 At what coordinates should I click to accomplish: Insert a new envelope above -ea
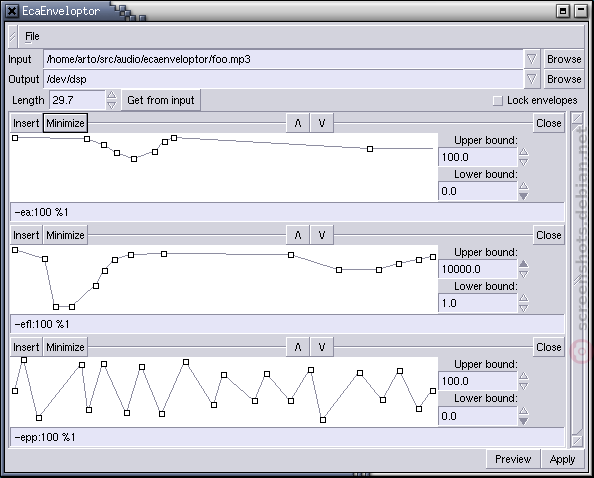tap(26, 123)
